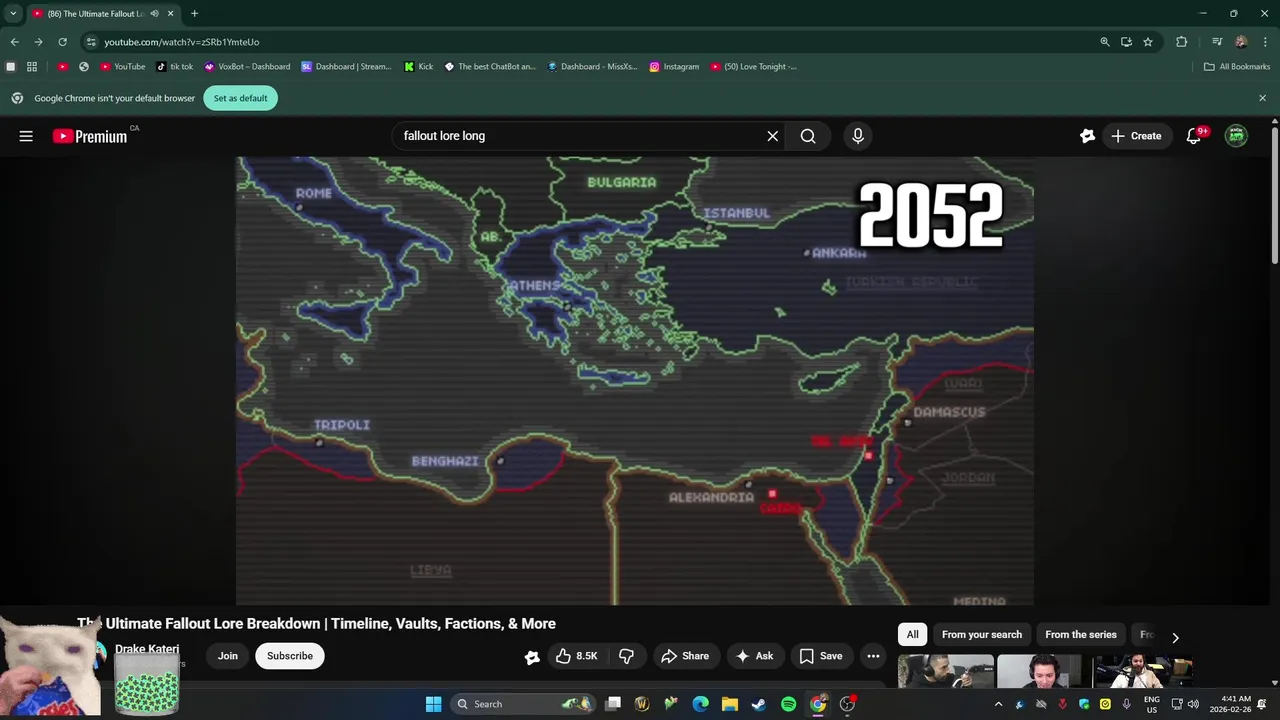Like the video (8.5K)
The width and height of the screenshot is (1280, 720).
[x=577, y=656]
